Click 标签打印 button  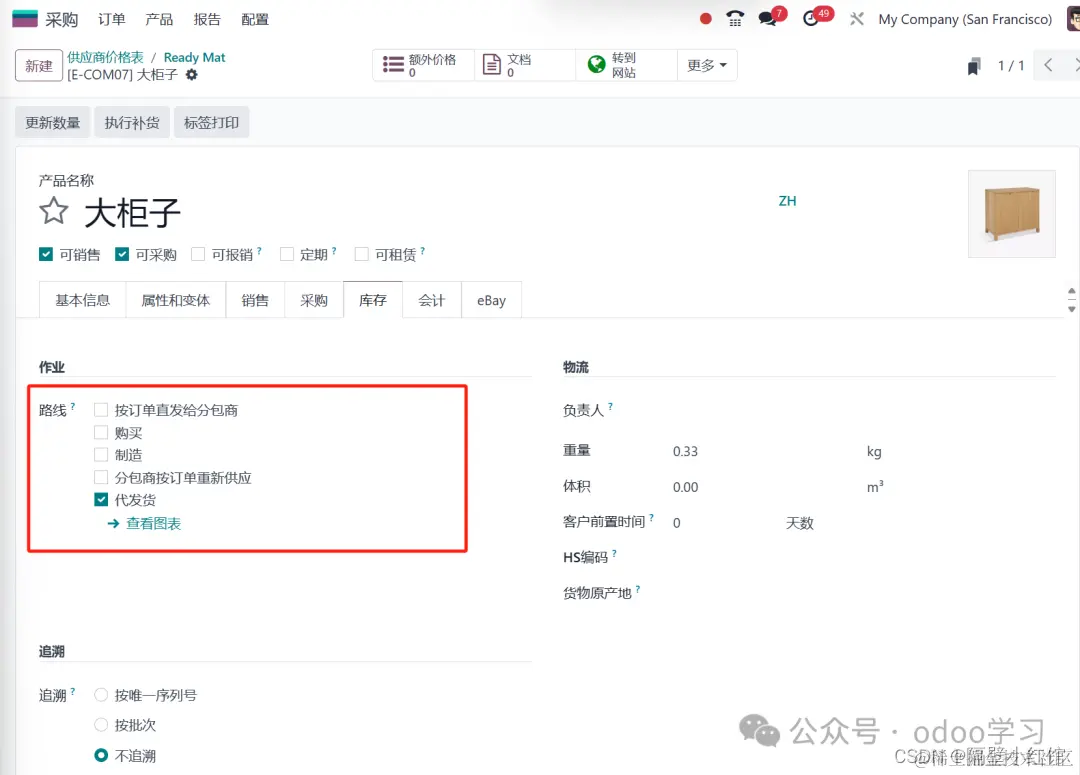coord(211,123)
